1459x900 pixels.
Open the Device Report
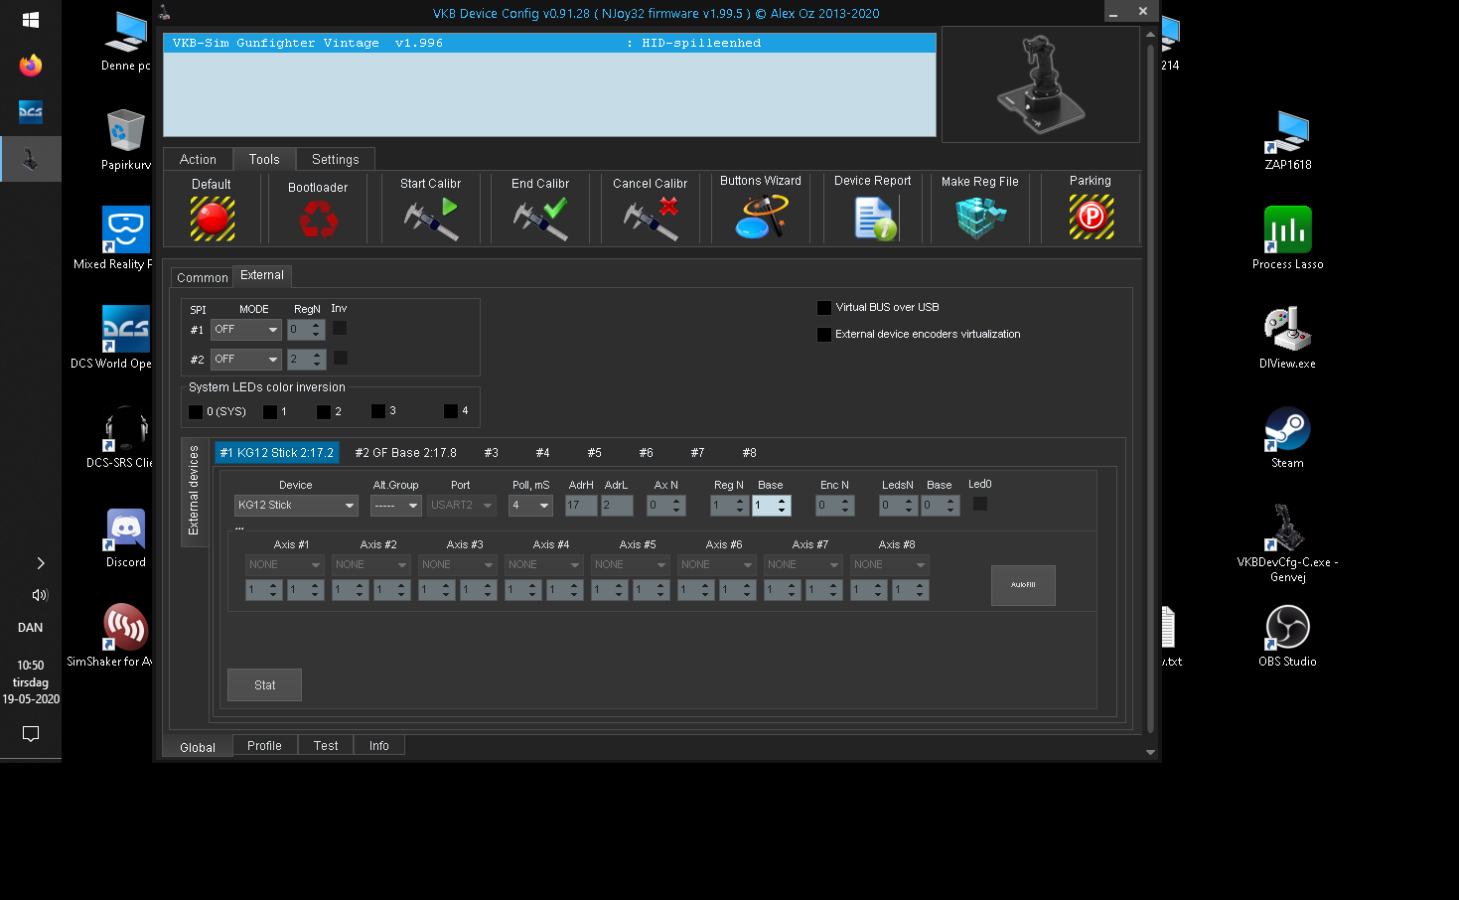tap(873, 218)
